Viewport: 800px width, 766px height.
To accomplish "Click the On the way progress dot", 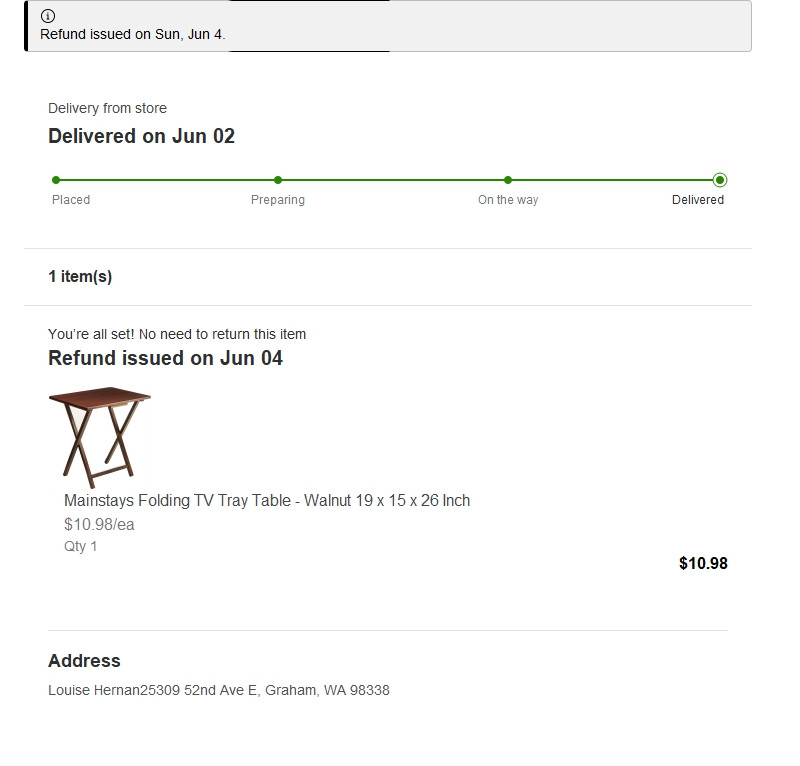I will tap(508, 180).
